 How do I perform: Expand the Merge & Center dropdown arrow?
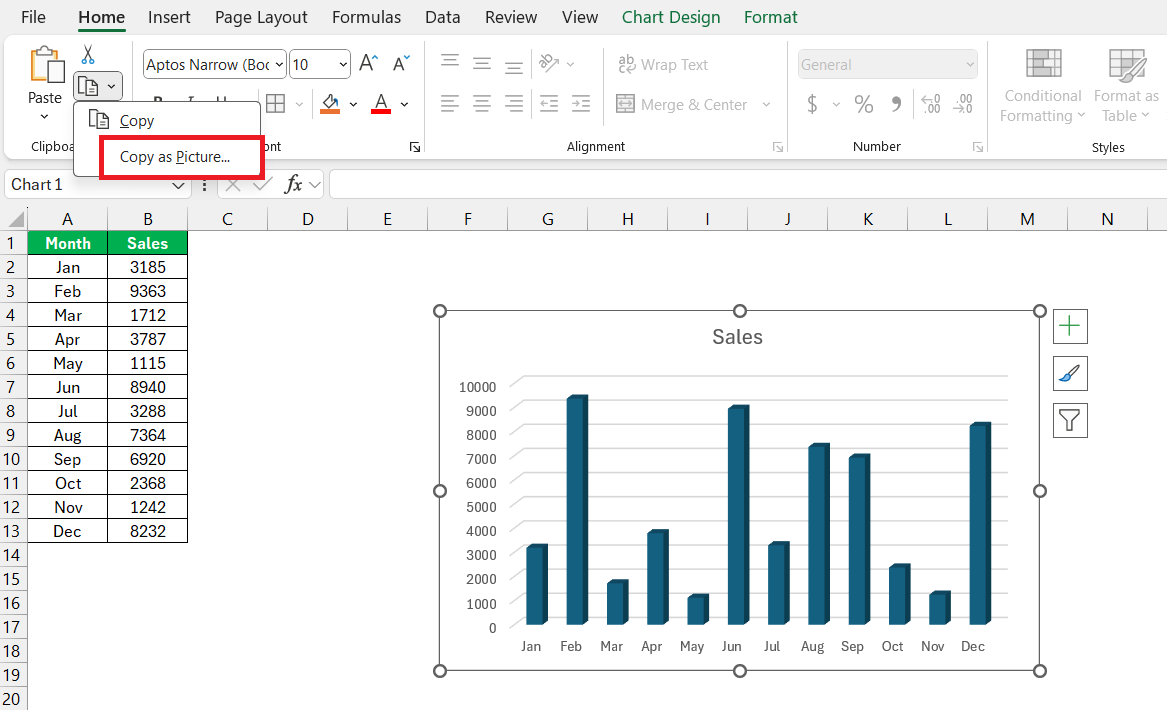click(x=766, y=104)
